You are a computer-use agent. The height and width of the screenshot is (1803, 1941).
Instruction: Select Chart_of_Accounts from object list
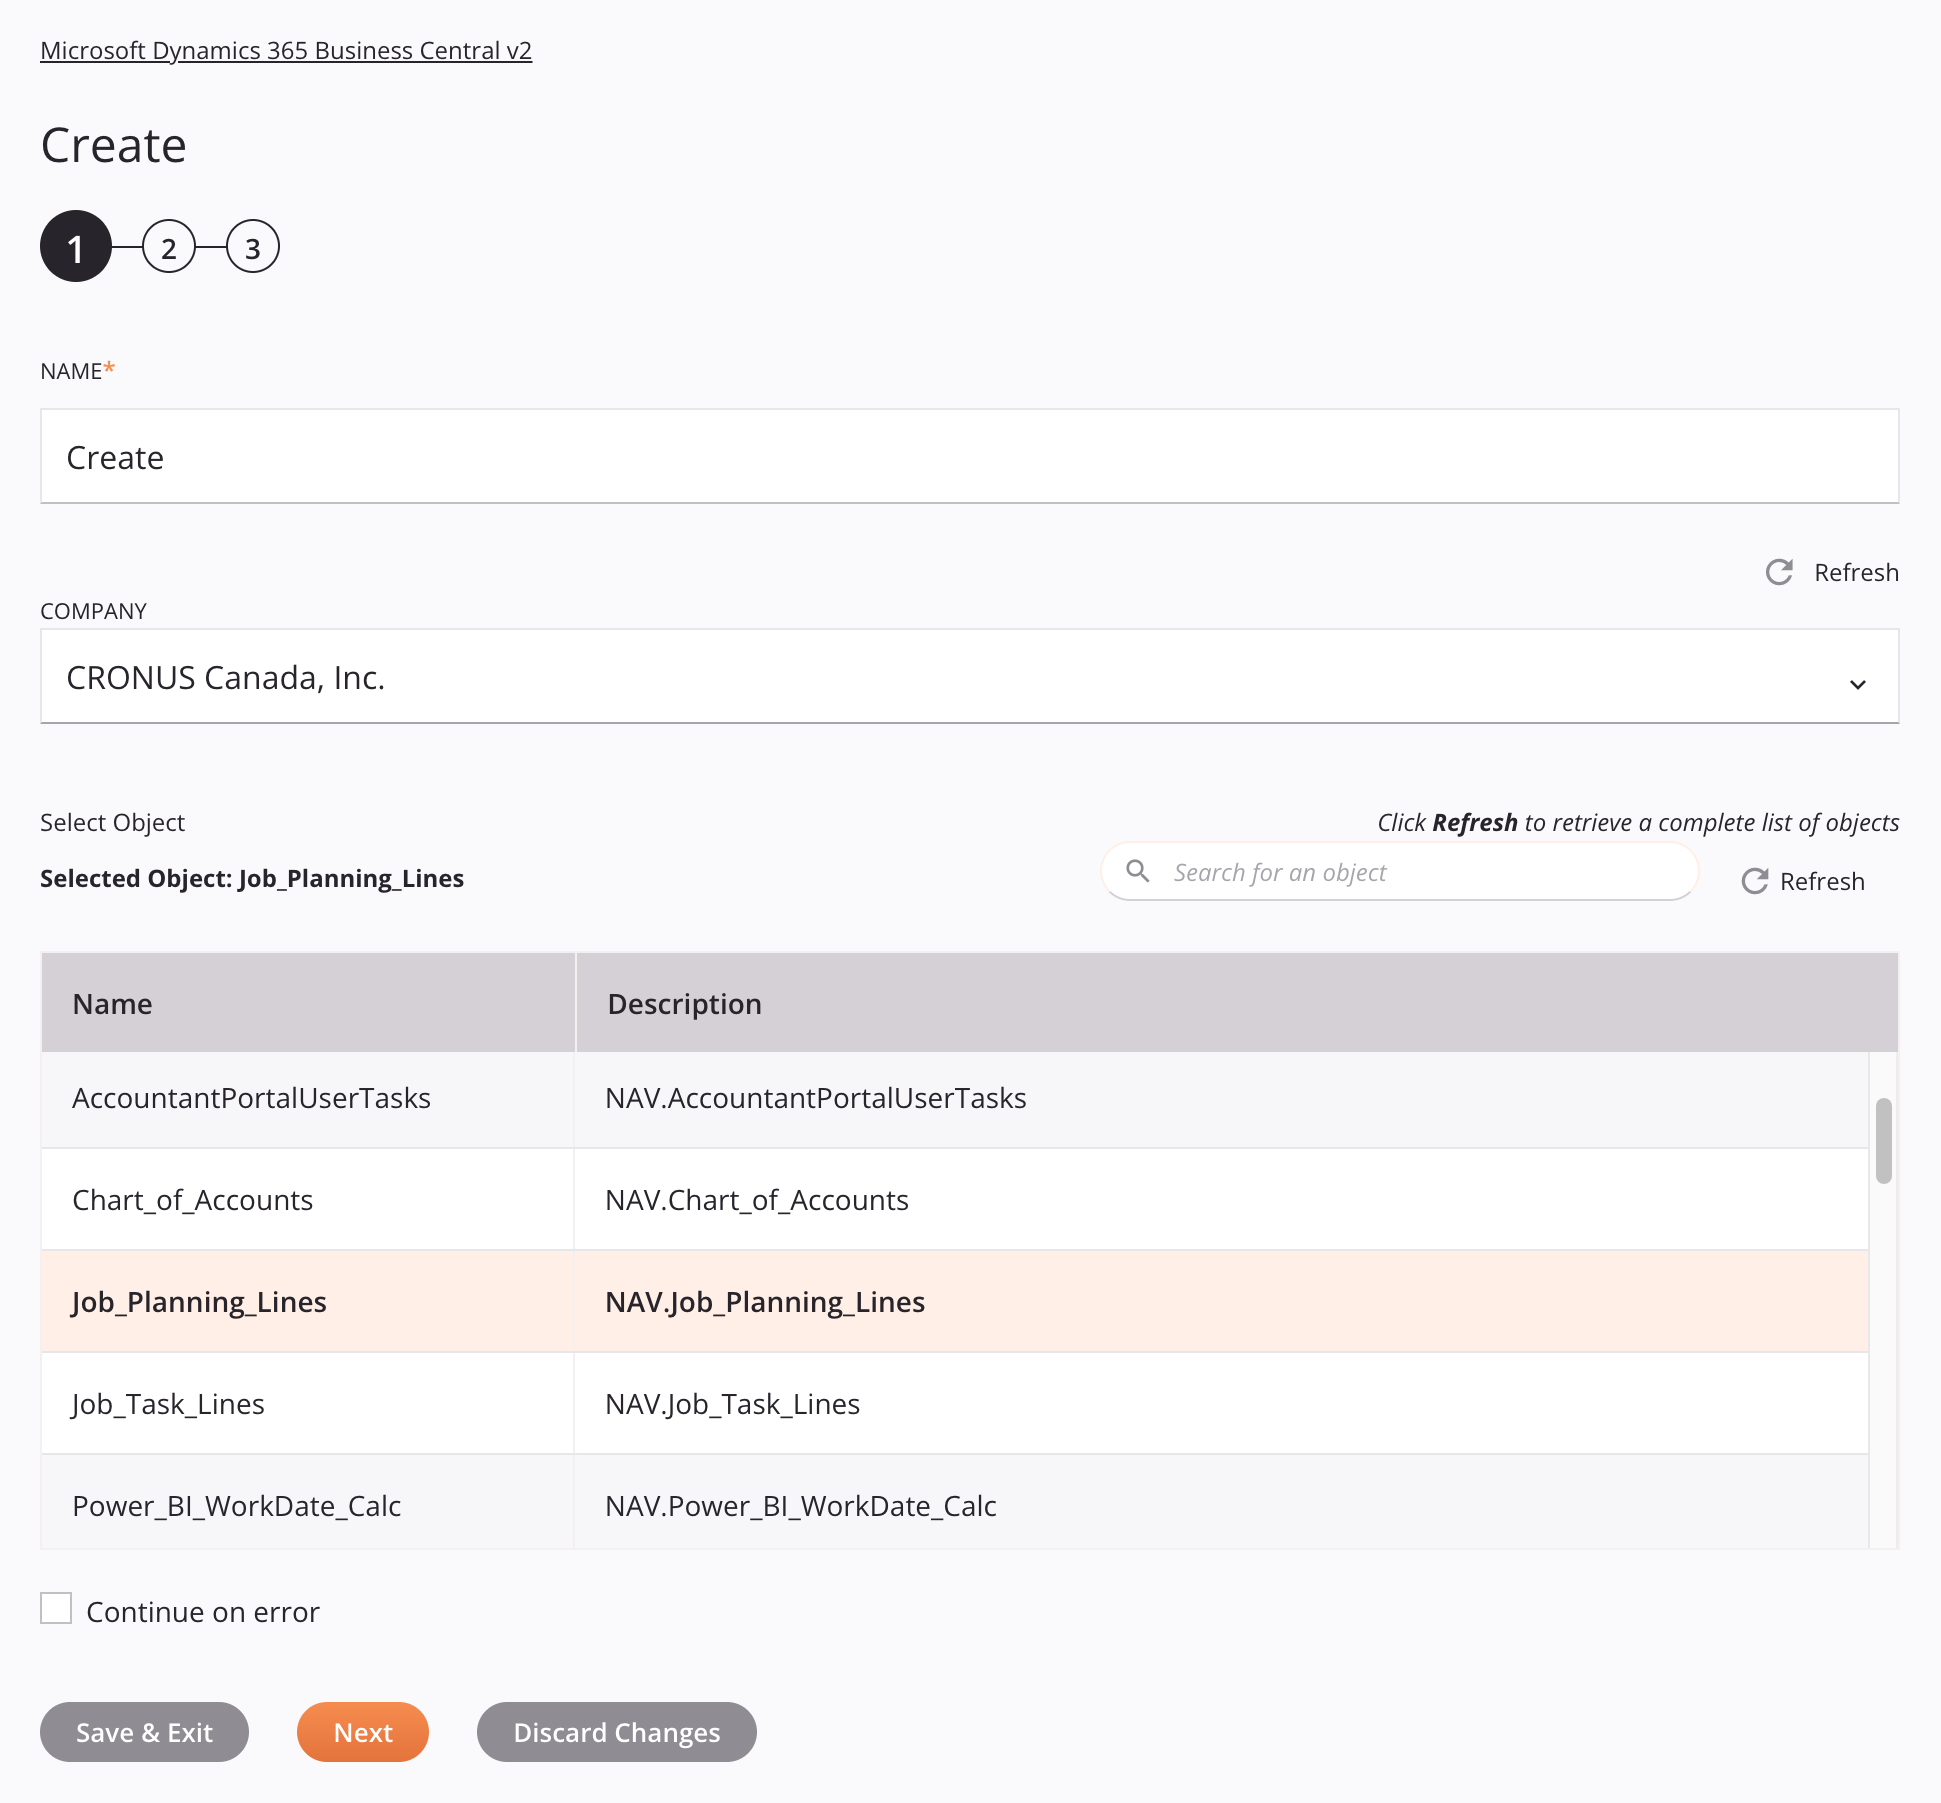192,1200
